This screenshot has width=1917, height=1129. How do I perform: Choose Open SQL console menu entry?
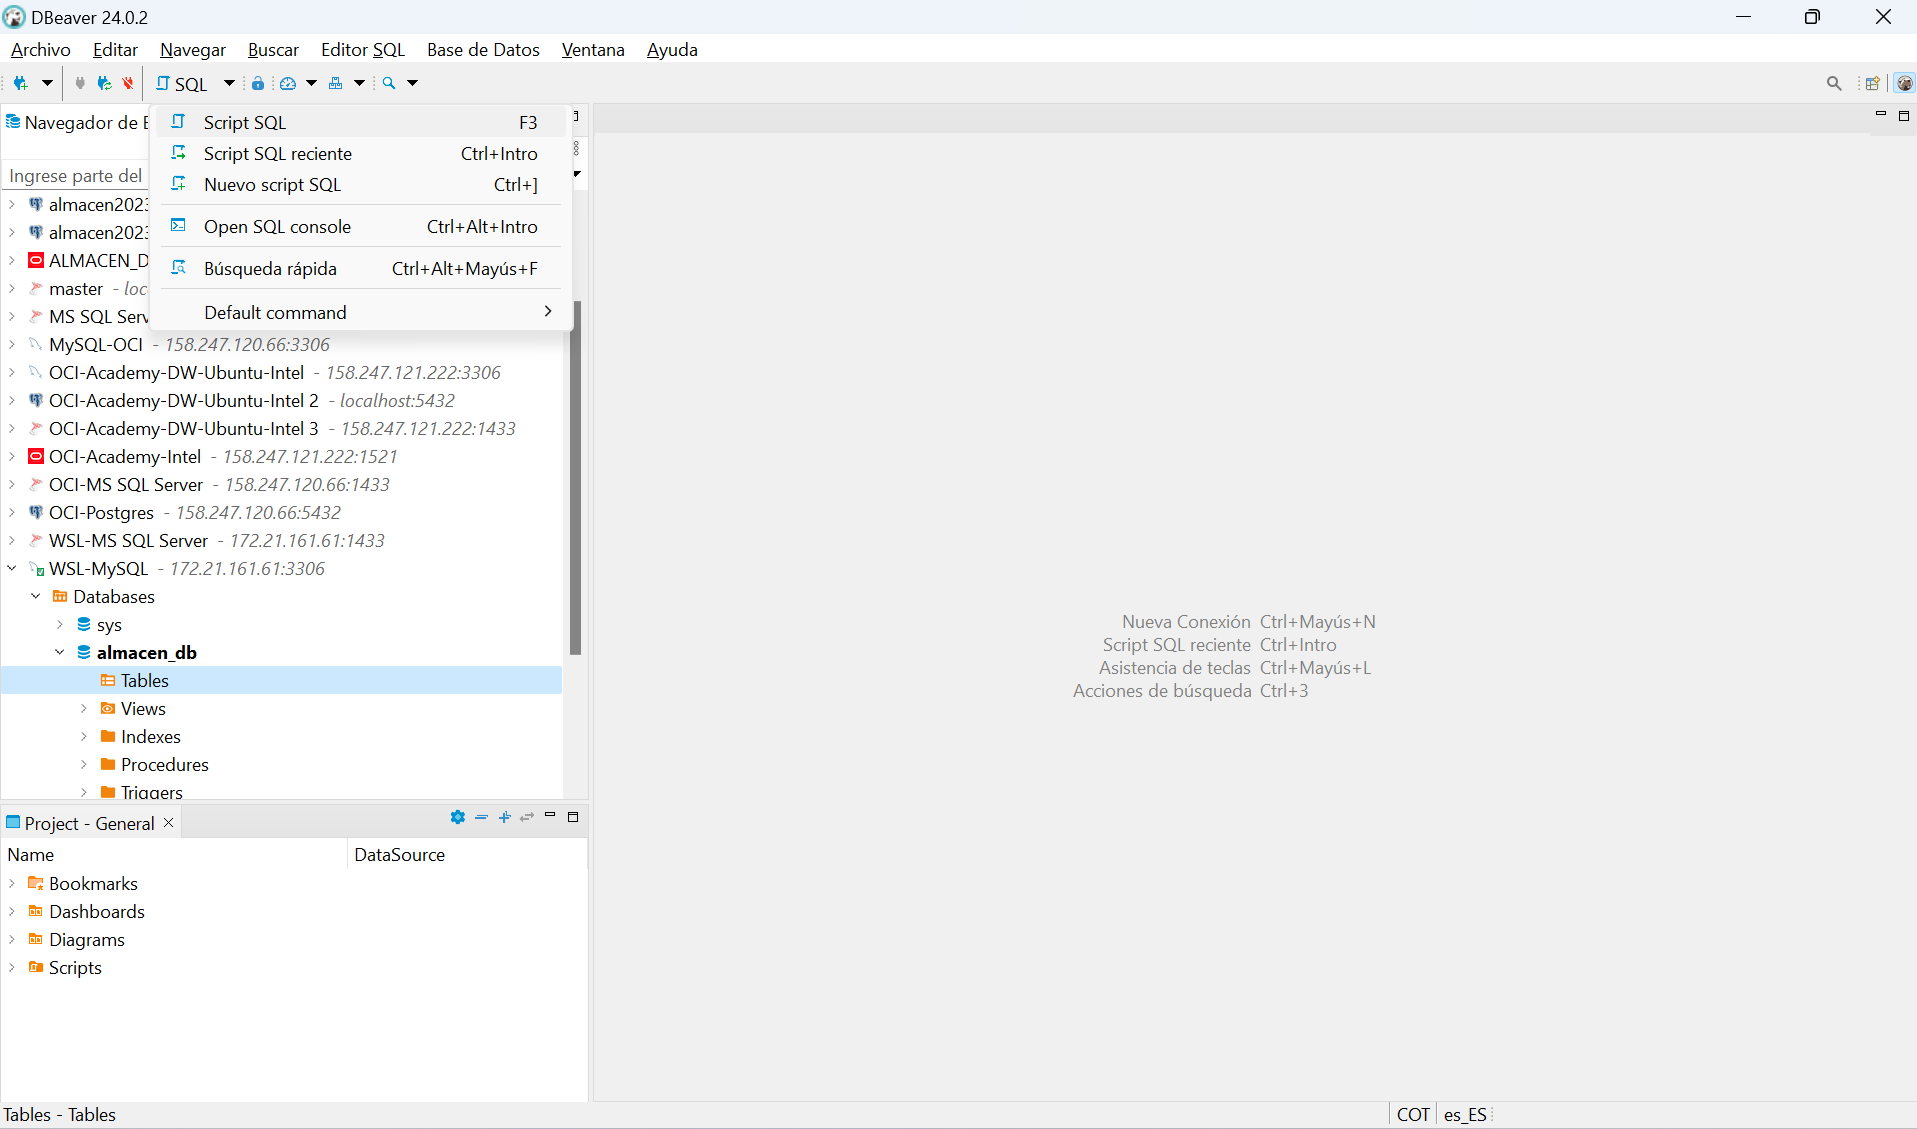coord(361,226)
